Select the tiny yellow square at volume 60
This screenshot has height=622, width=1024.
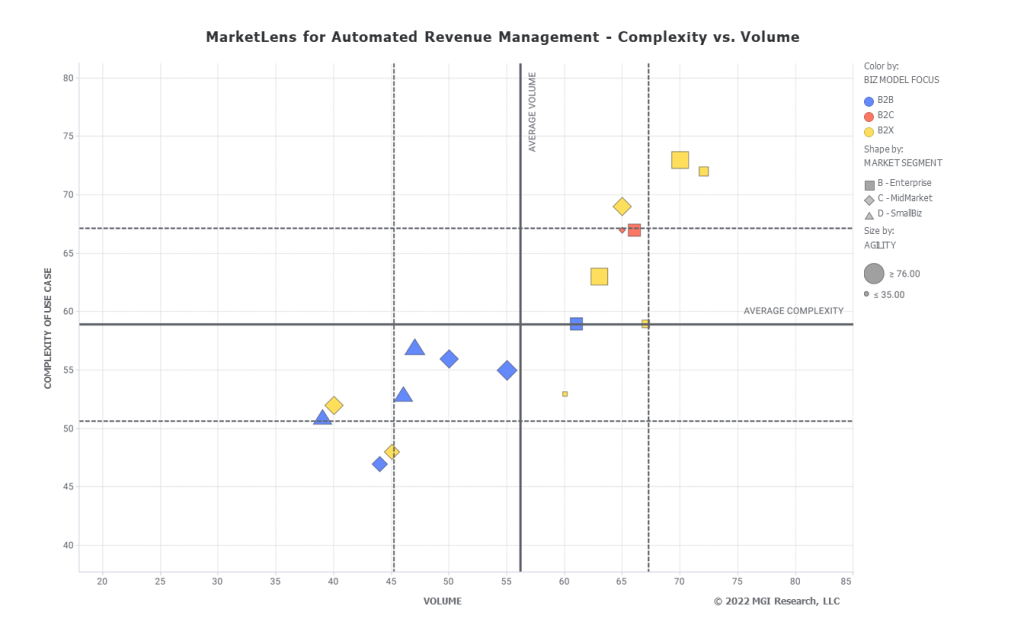pos(565,394)
